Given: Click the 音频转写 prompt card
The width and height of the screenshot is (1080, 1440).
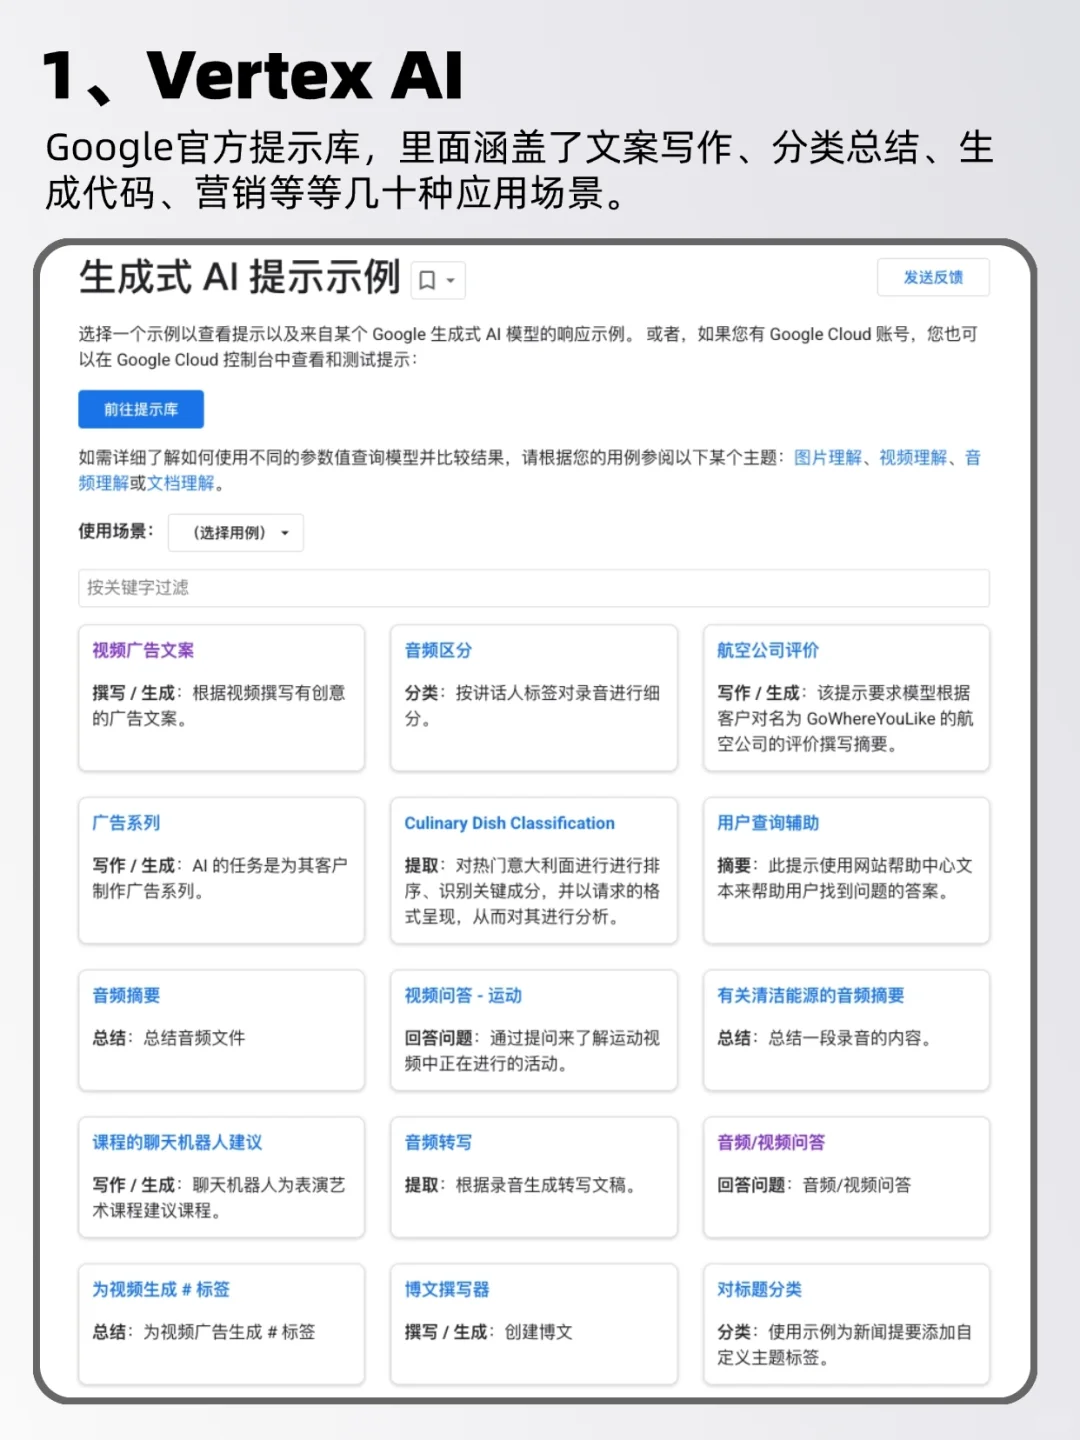Looking at the screenshot, I should click(x=534, y=1178).
